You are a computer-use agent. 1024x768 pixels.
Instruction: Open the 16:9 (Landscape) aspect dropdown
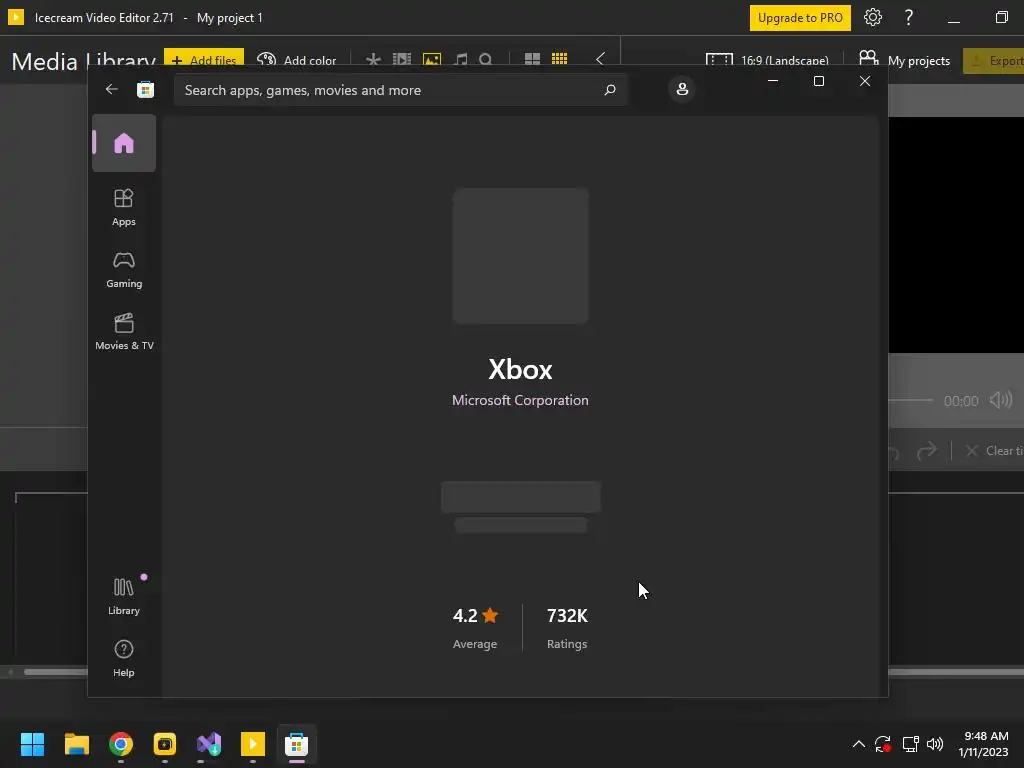click(767, 60)
